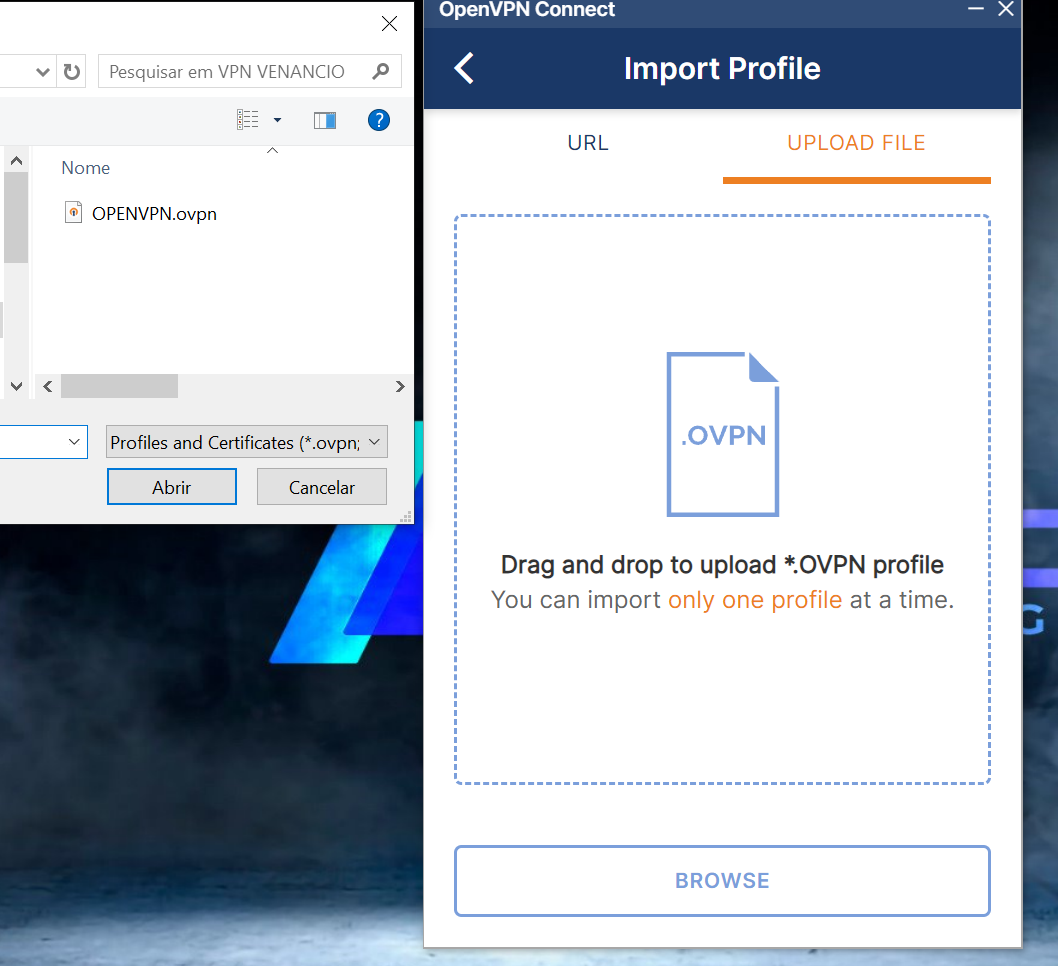Close the OpenVPN Connect window
This screenshot has height=966, width=1058.
(1006, 9)
